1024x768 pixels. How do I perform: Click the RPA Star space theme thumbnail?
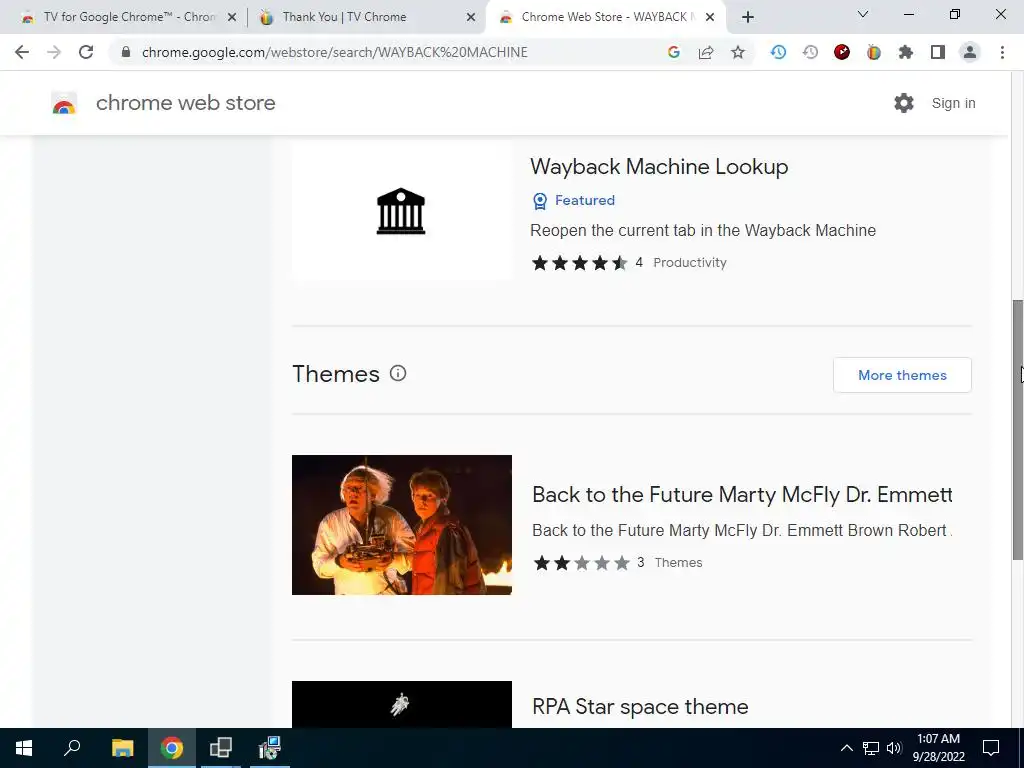point(402,705)
